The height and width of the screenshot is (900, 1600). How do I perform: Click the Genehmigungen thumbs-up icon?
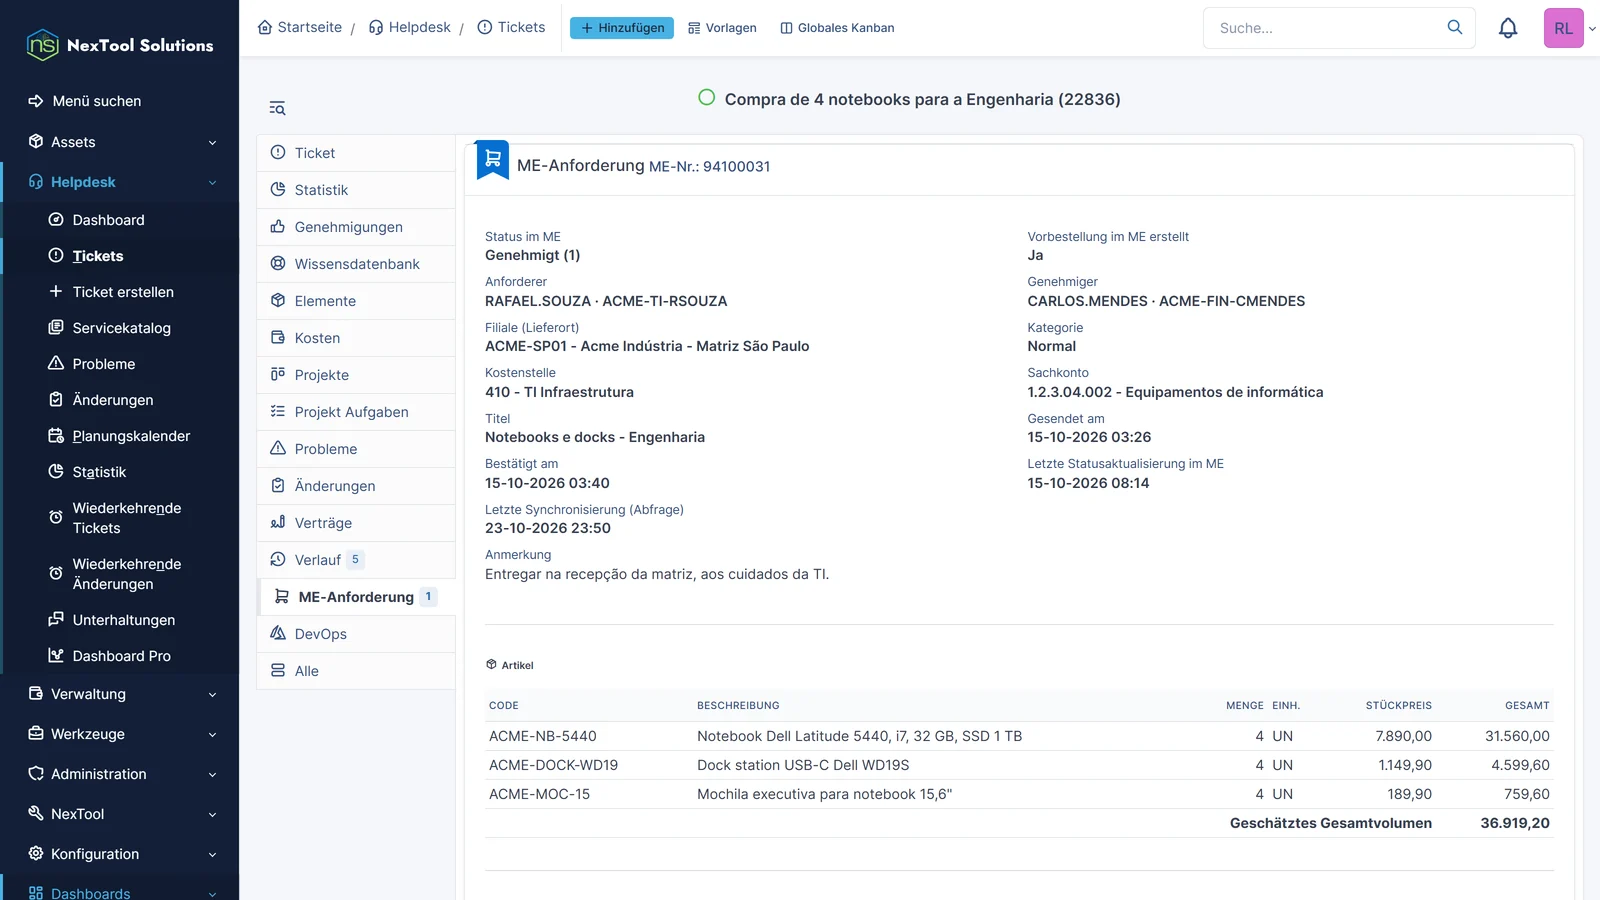[278, 227]
